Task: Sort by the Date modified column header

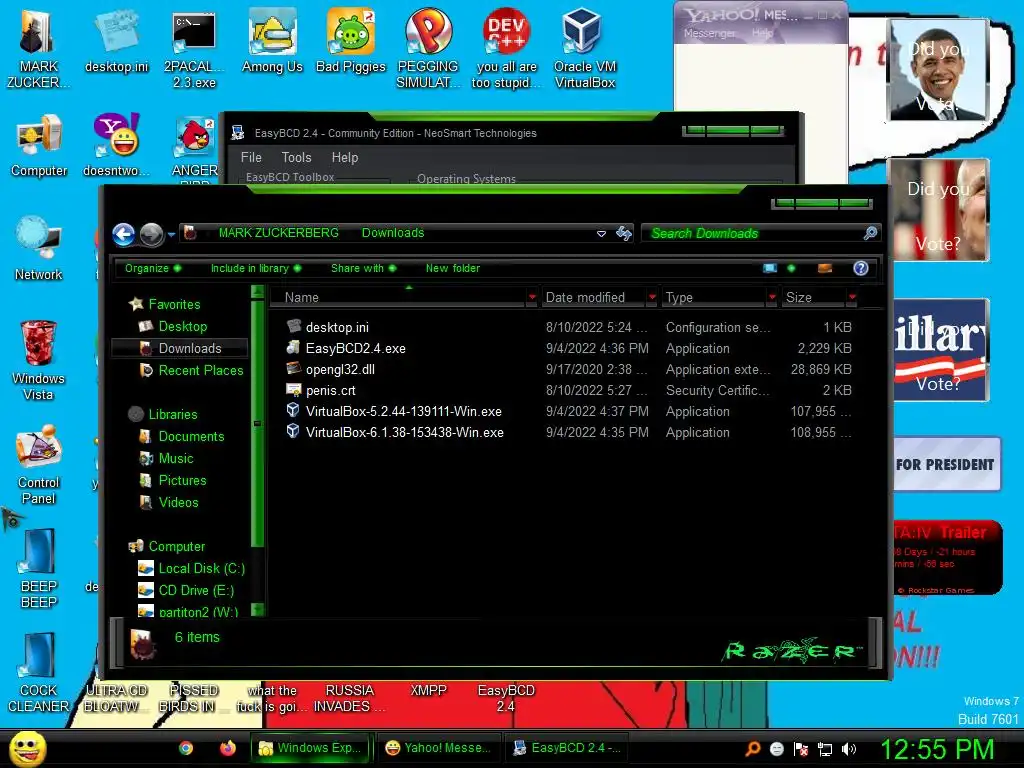Action: (x=593, y=298)
